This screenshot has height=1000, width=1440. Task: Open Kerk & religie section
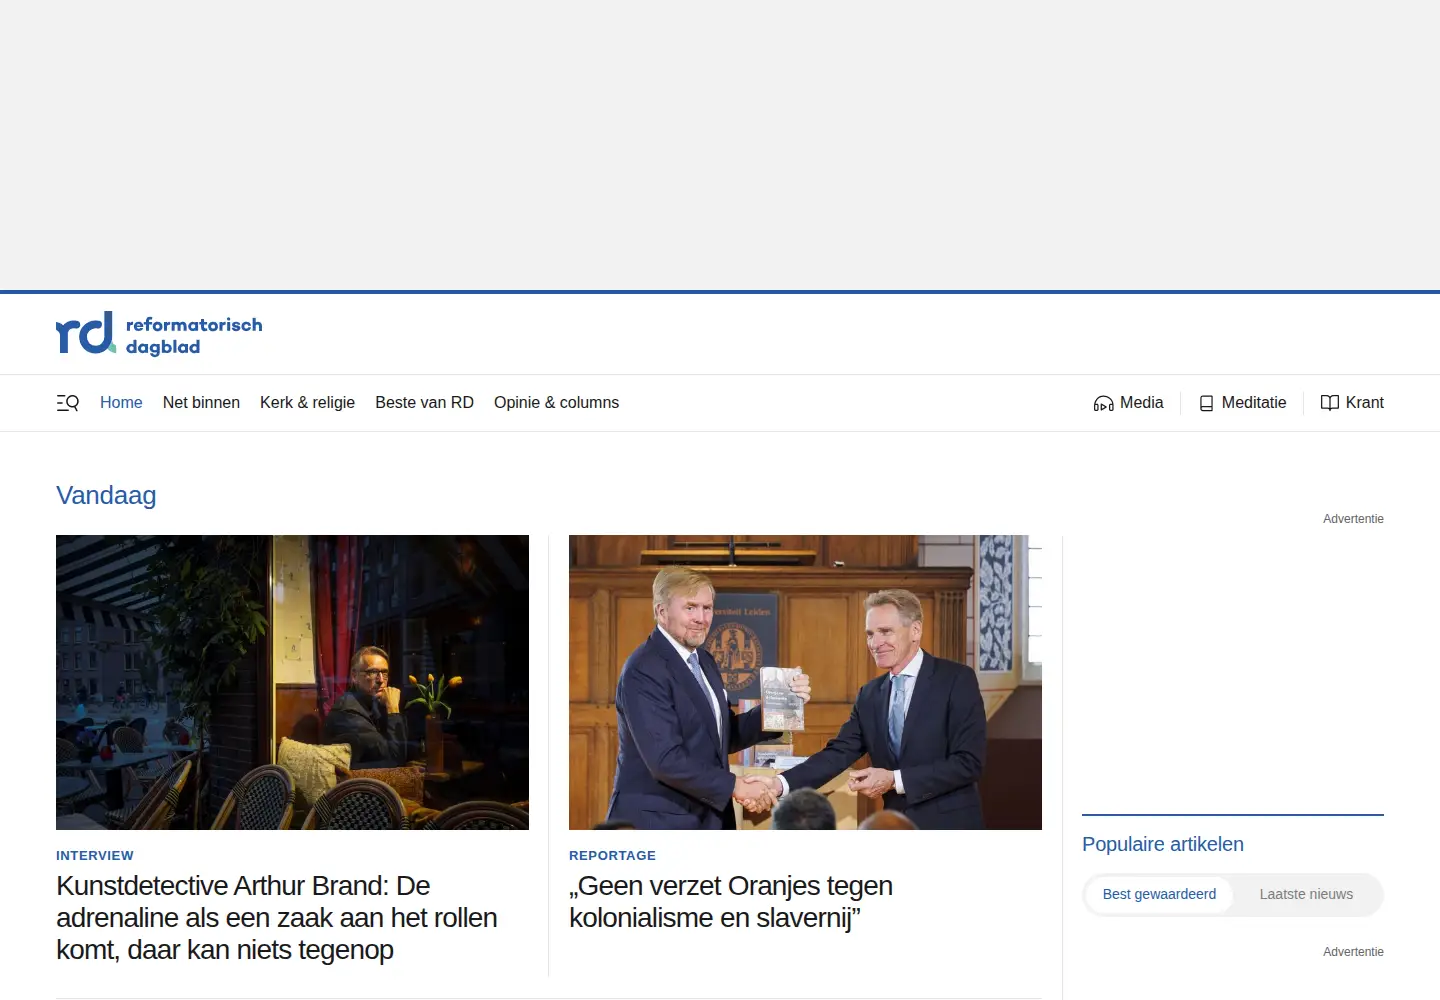pyautogui.click(x=307, y=403)
